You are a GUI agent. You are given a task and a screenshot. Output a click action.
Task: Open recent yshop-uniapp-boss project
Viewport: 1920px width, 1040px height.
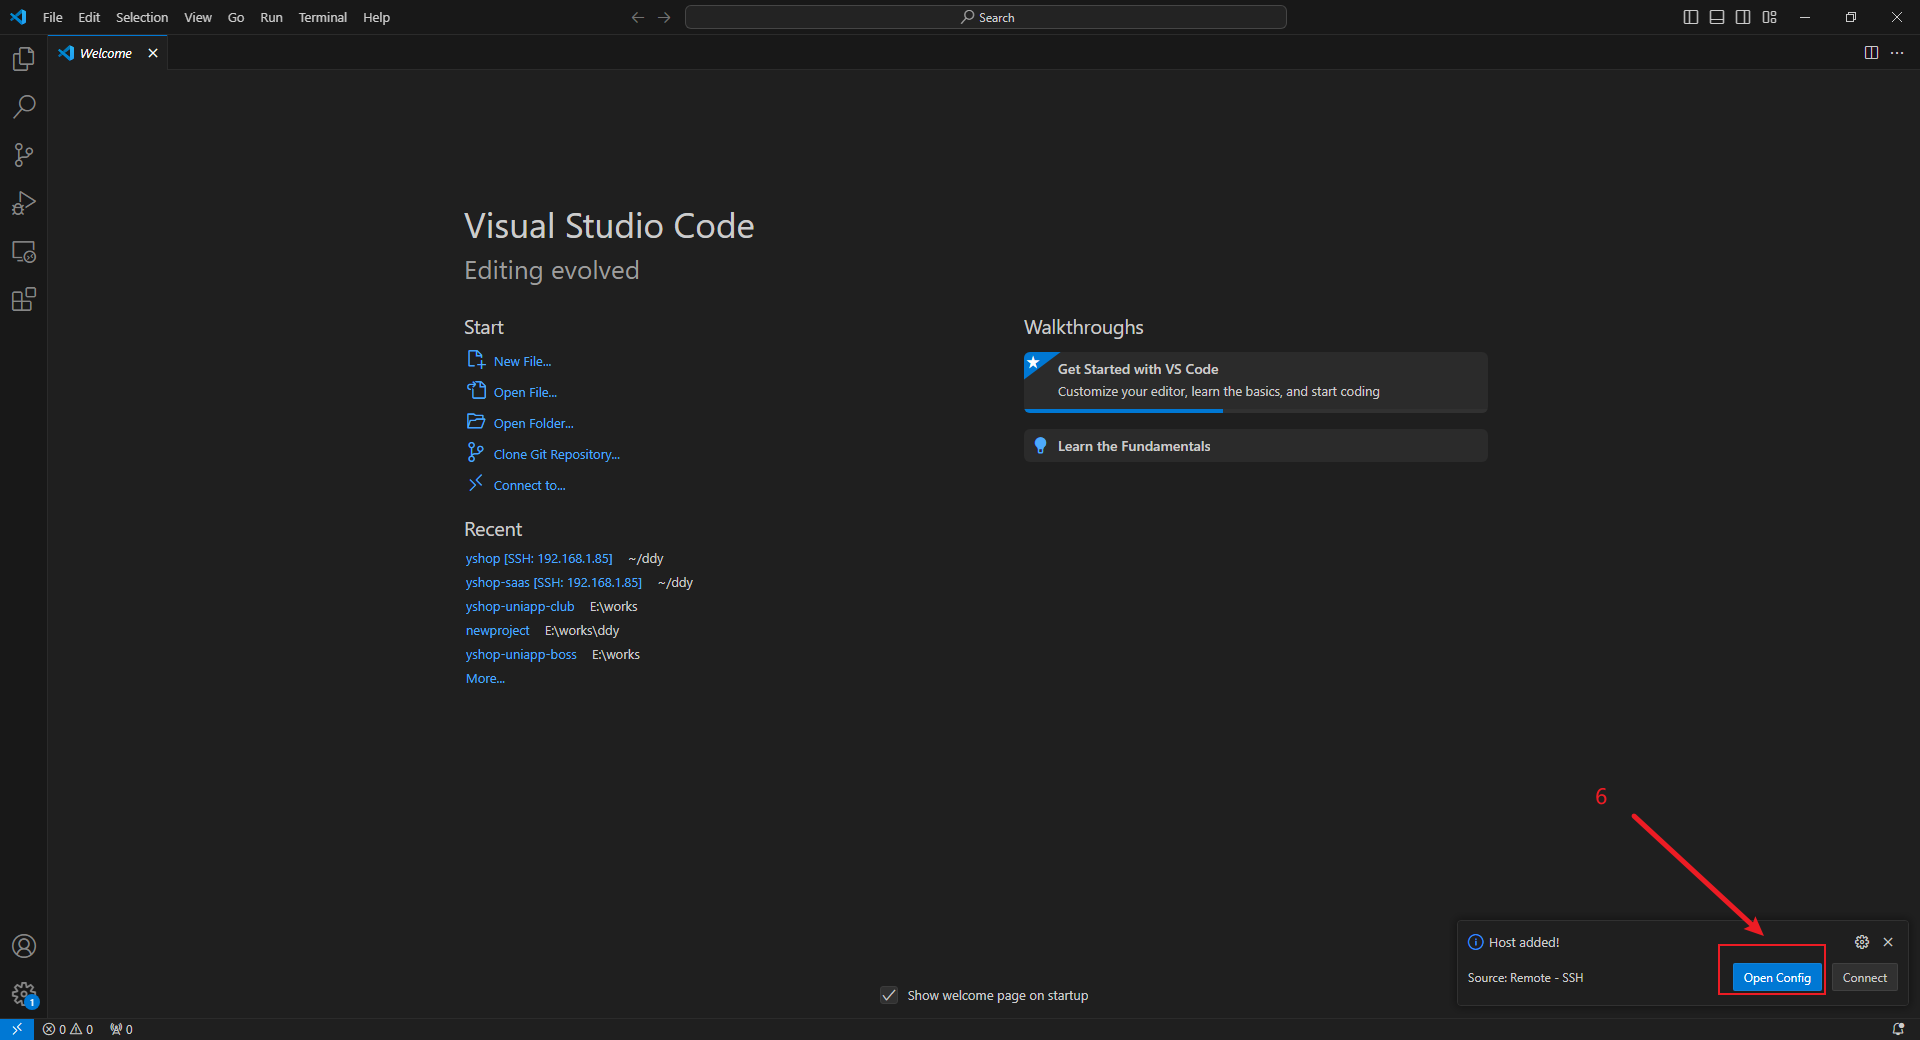(x=521, y=655)
